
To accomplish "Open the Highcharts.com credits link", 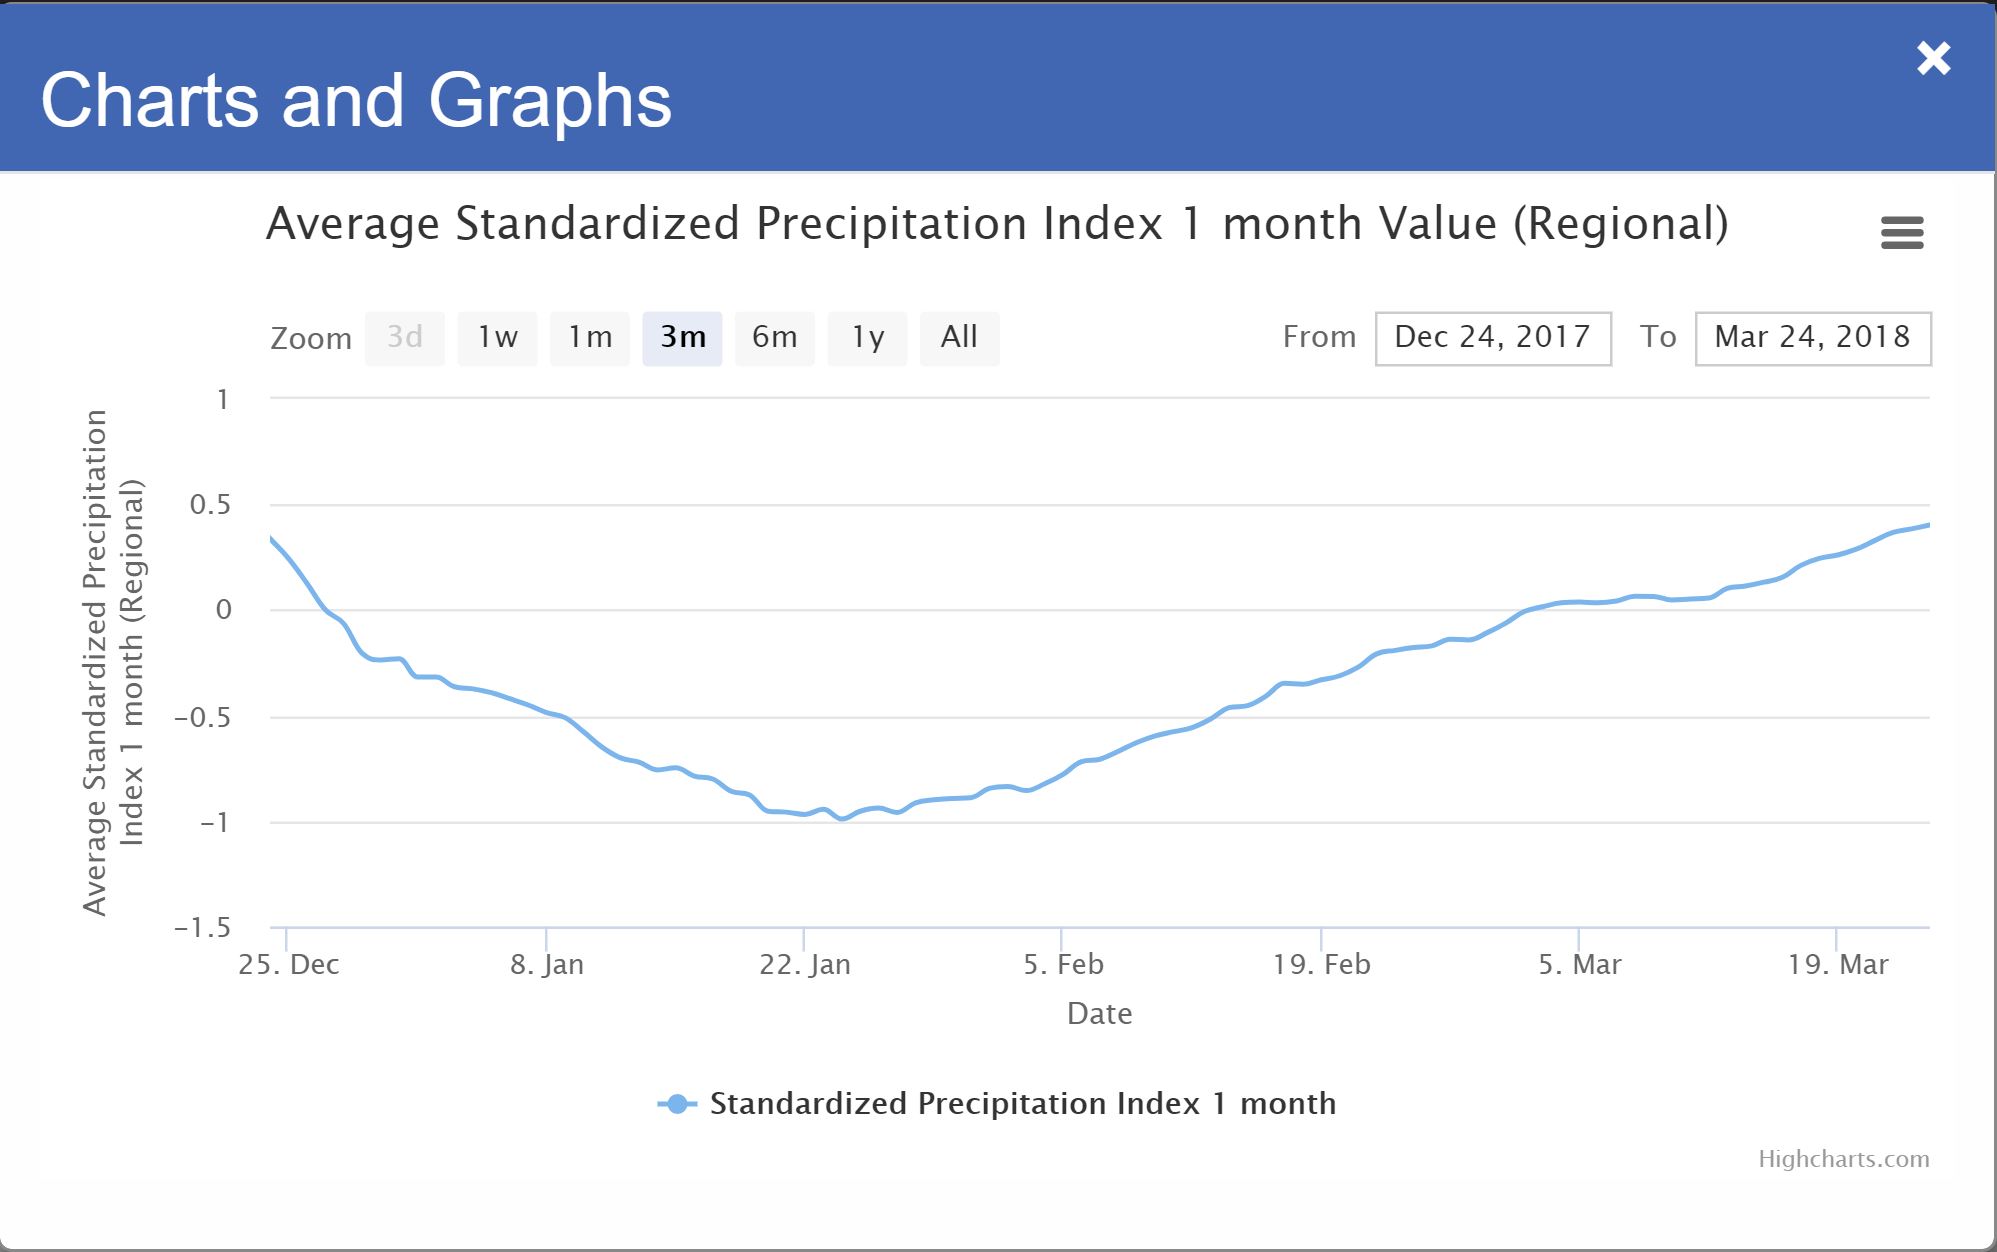I will pos(1843,1159).
